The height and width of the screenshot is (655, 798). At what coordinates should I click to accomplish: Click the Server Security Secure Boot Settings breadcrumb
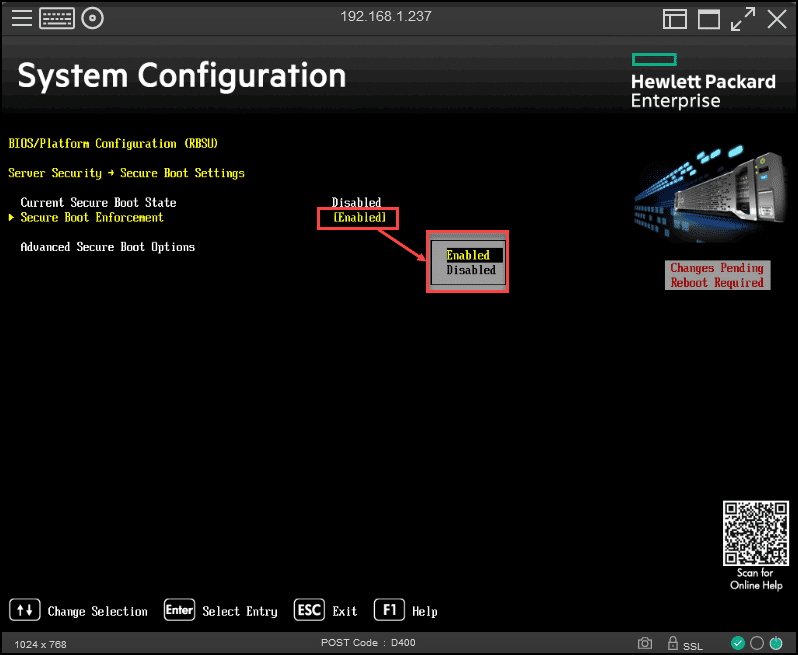pos(126,173)
